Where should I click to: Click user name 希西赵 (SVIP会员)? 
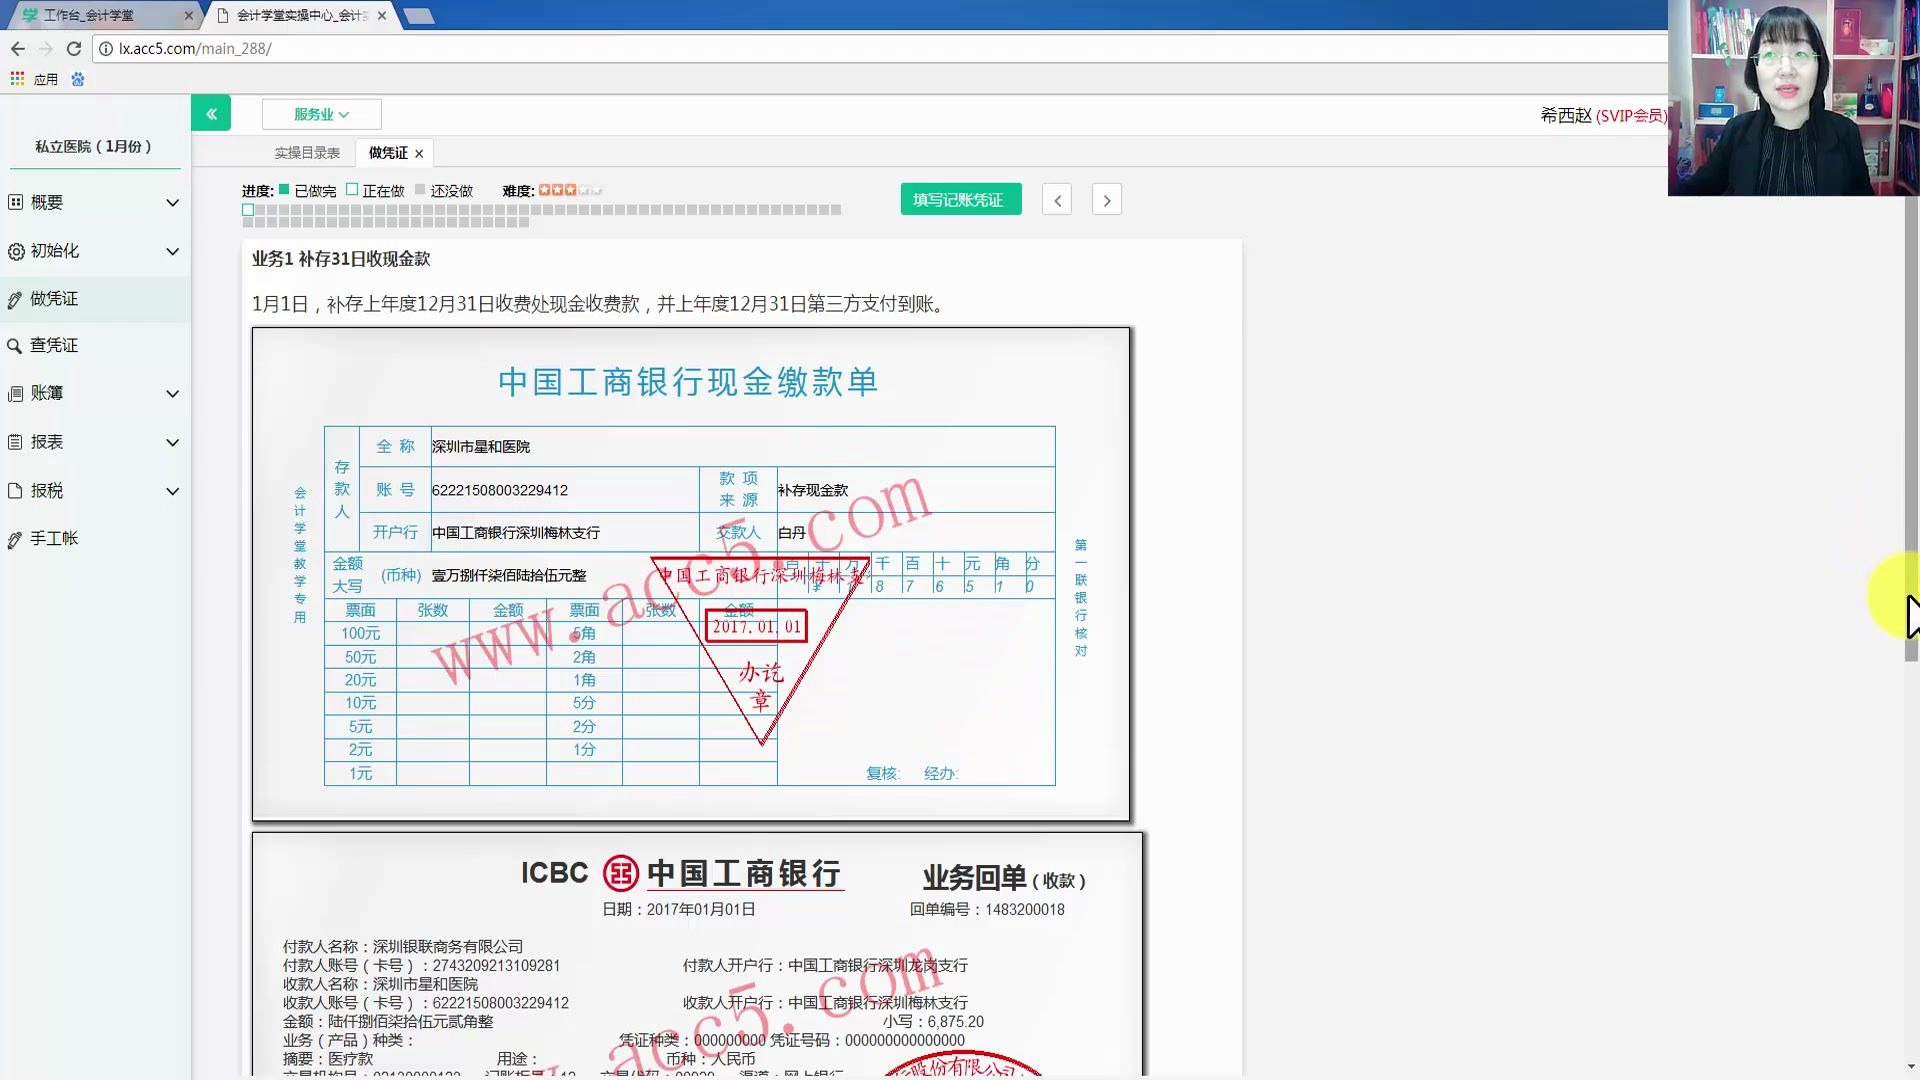pyautogui.click(x=1603, y=116)
